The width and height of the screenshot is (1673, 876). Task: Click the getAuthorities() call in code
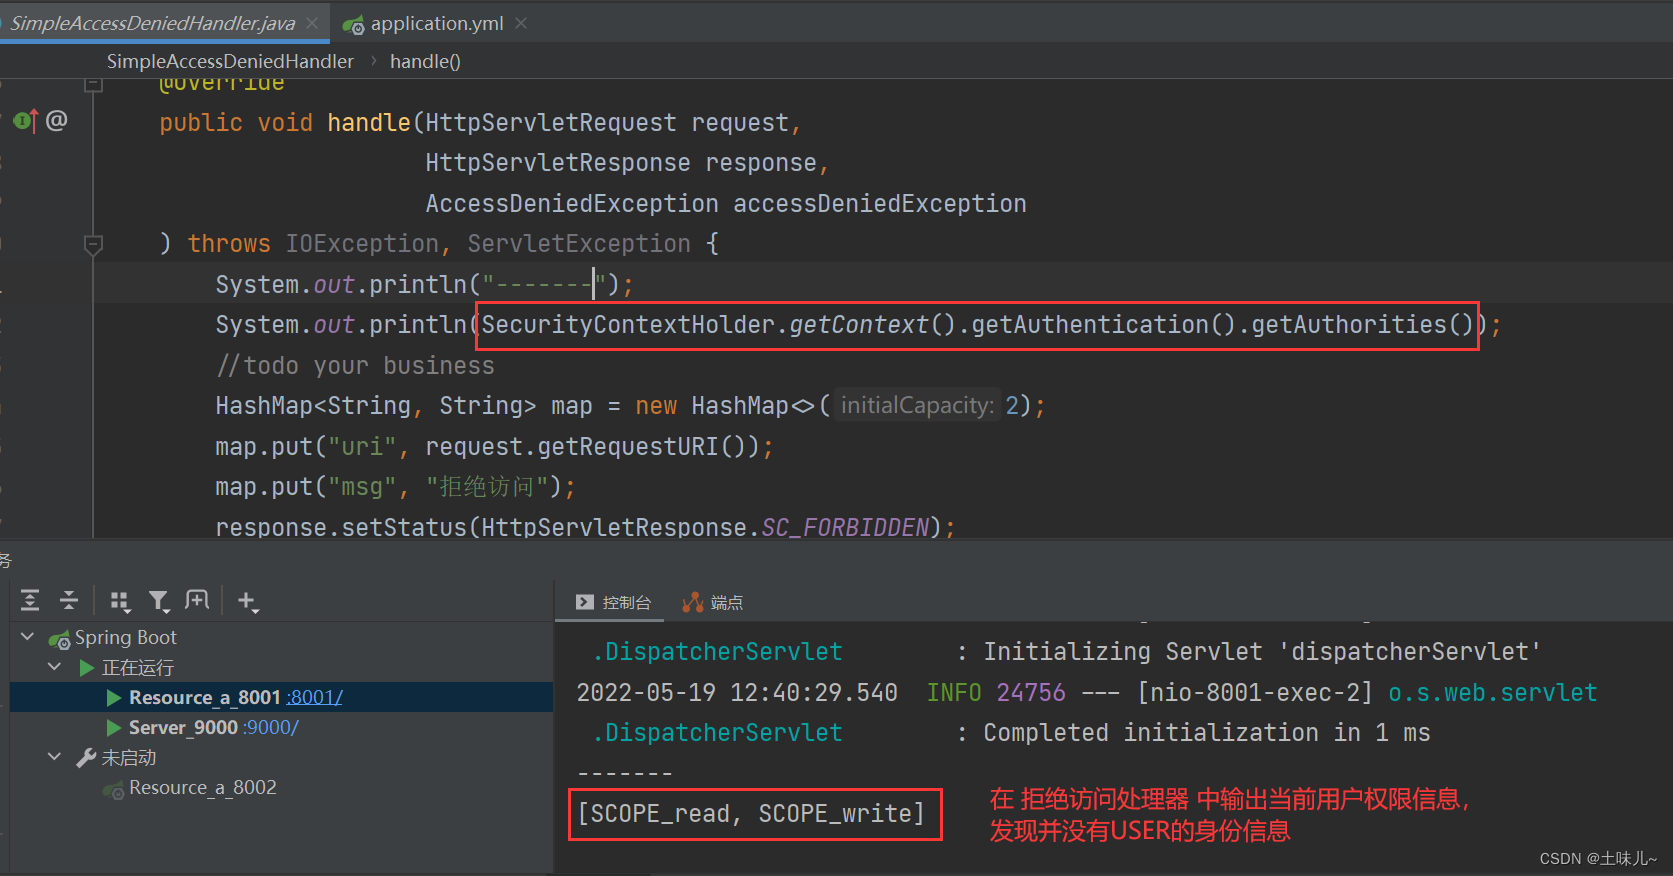(x=1362, y=325)
